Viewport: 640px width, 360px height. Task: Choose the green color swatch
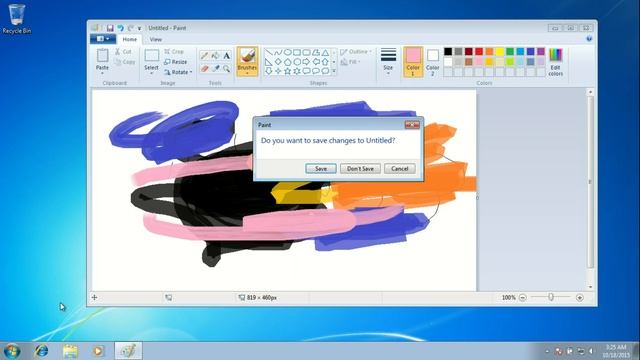[510, 51]
